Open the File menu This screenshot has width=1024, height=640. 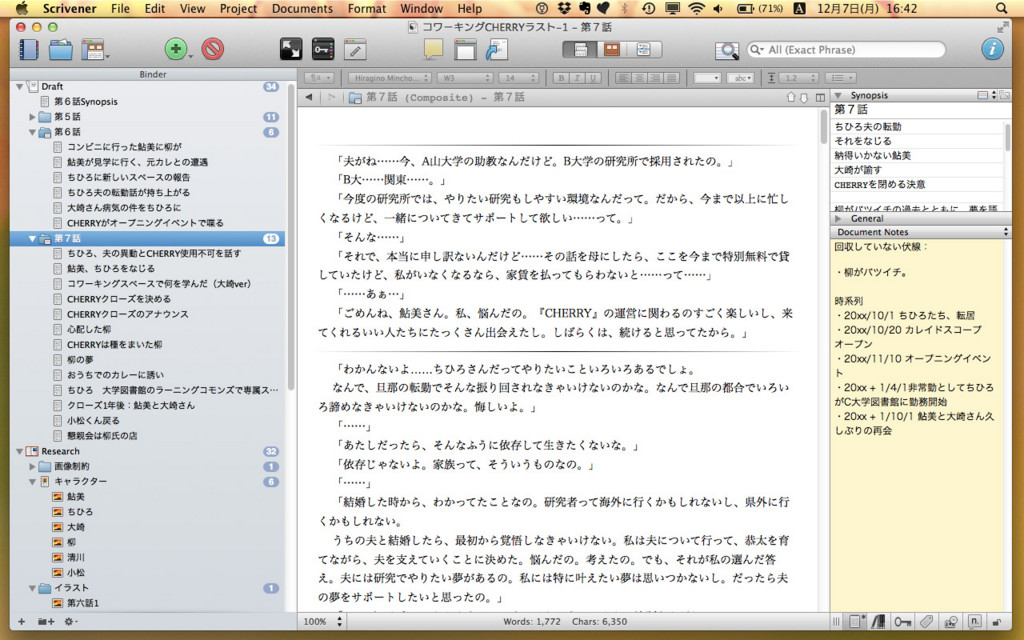(120, 8)
